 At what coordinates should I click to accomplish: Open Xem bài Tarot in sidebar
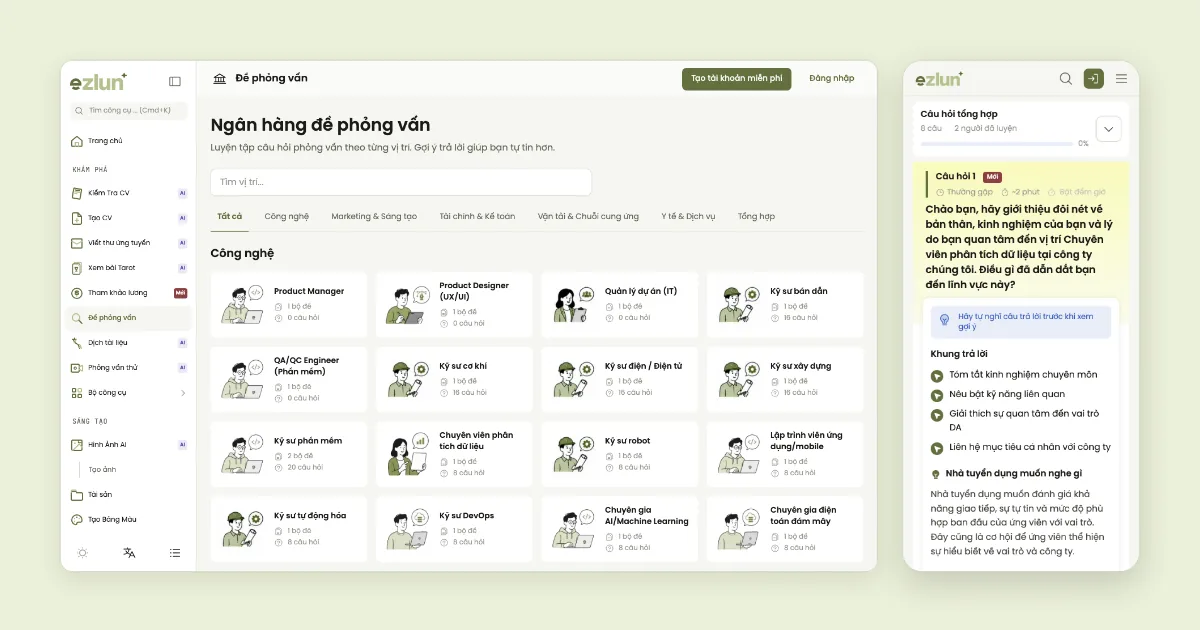point(128,268)
